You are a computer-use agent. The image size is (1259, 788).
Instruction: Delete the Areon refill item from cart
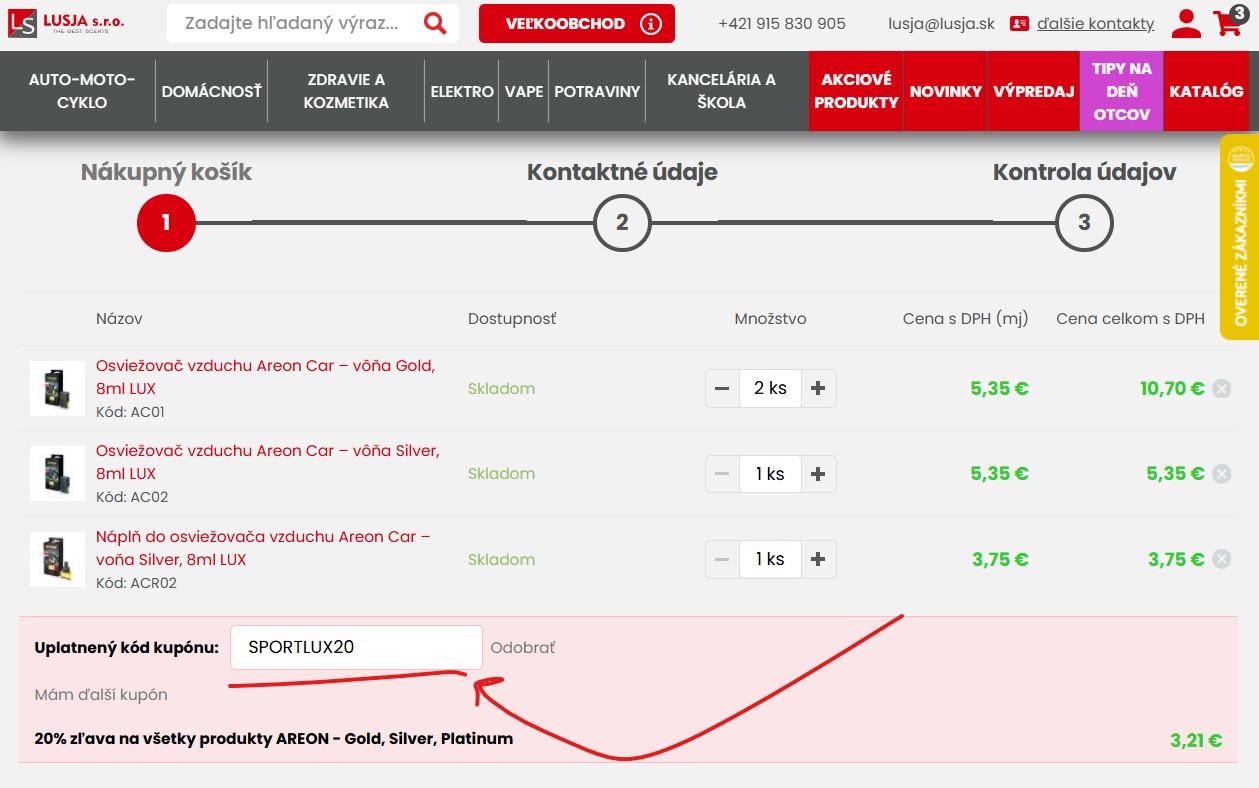pyautogui.click(x=1221, y=560)
